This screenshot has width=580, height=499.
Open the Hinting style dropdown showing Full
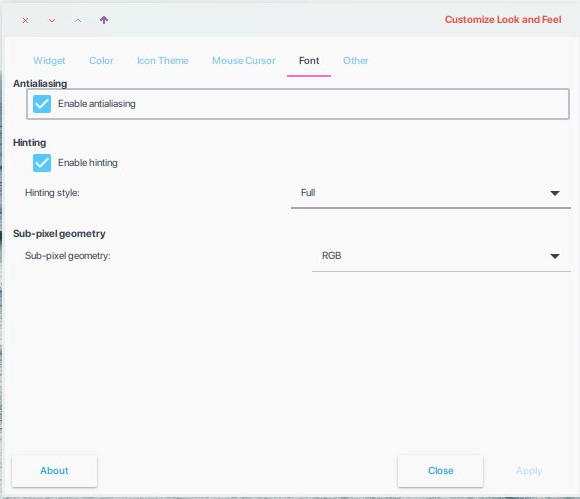pyautogui.click(x=431, y=193)
